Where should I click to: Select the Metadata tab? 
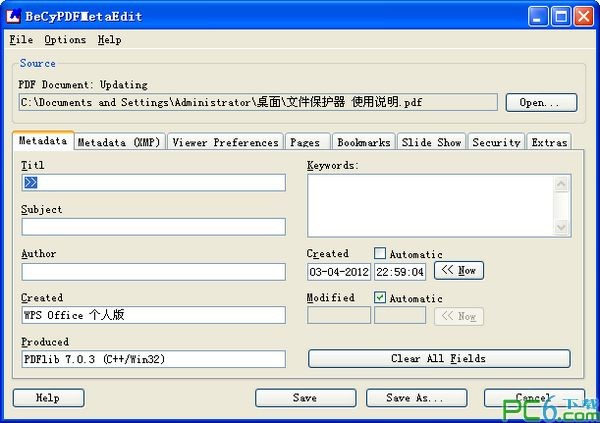tap(43, 140)
